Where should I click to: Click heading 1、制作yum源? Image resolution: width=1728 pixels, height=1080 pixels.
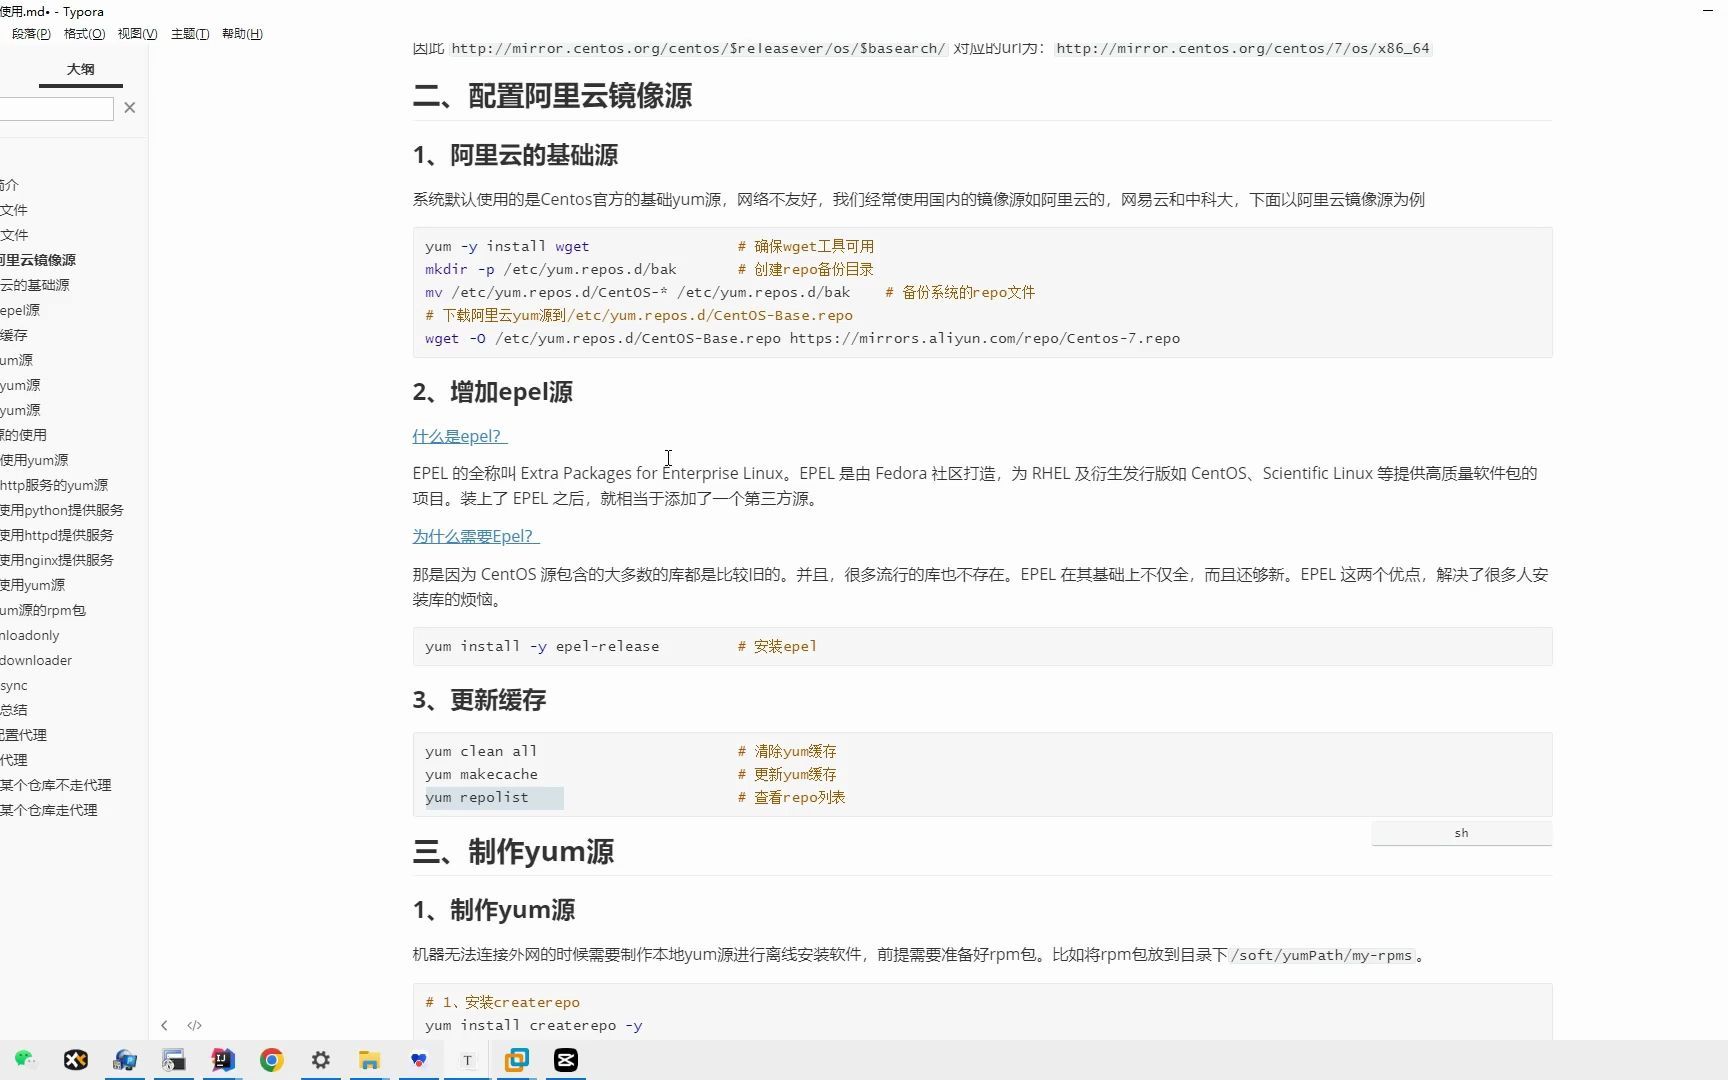pos(493,910)
